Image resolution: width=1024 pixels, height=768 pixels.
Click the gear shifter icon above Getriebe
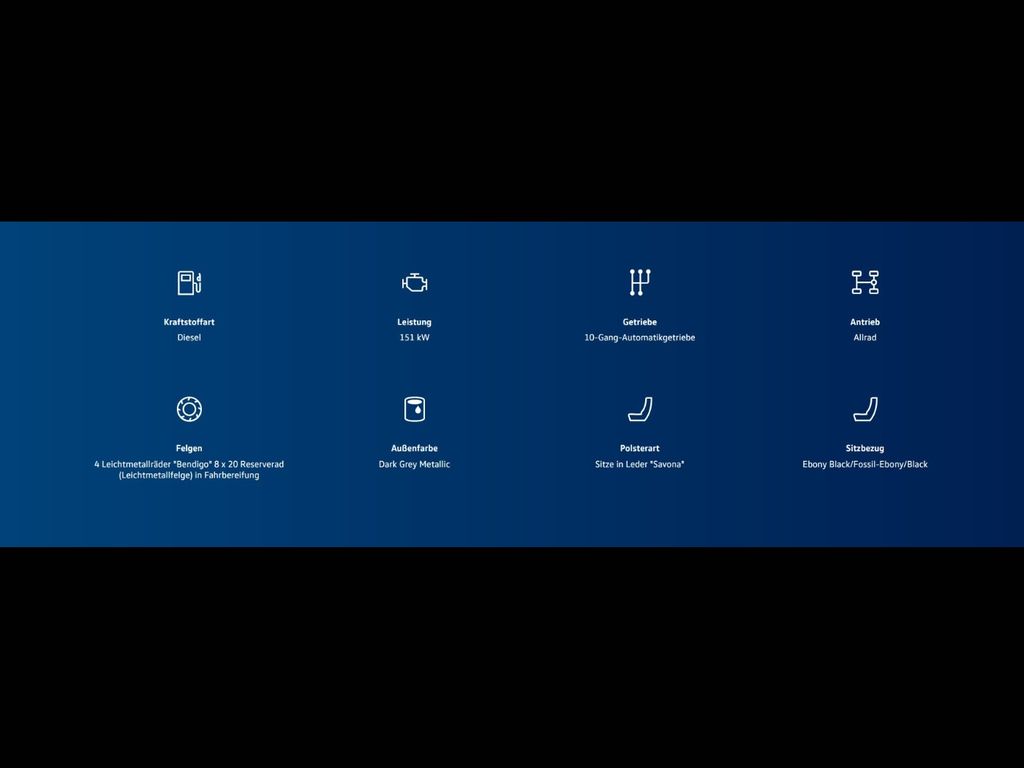tap(640, 283)
